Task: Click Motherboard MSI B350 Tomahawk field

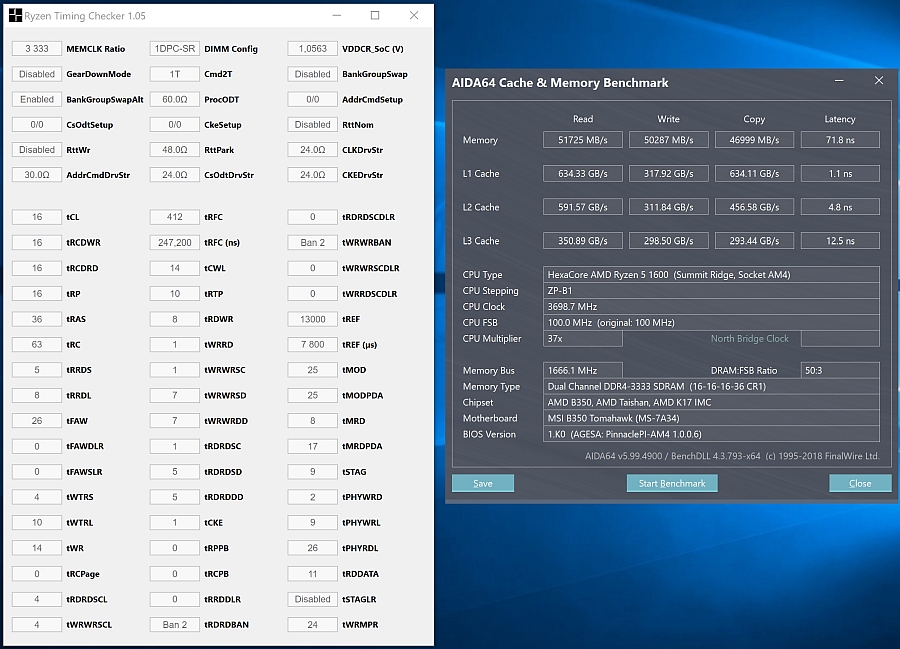Action: click(x=711, y=418)
